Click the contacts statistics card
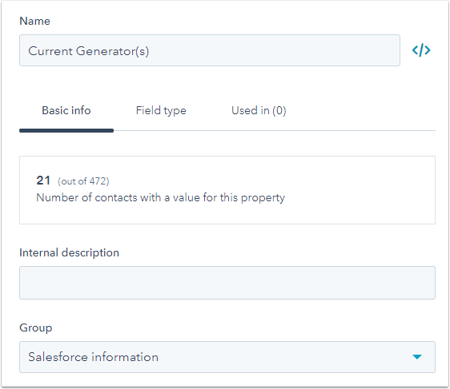 pos(227,190)
